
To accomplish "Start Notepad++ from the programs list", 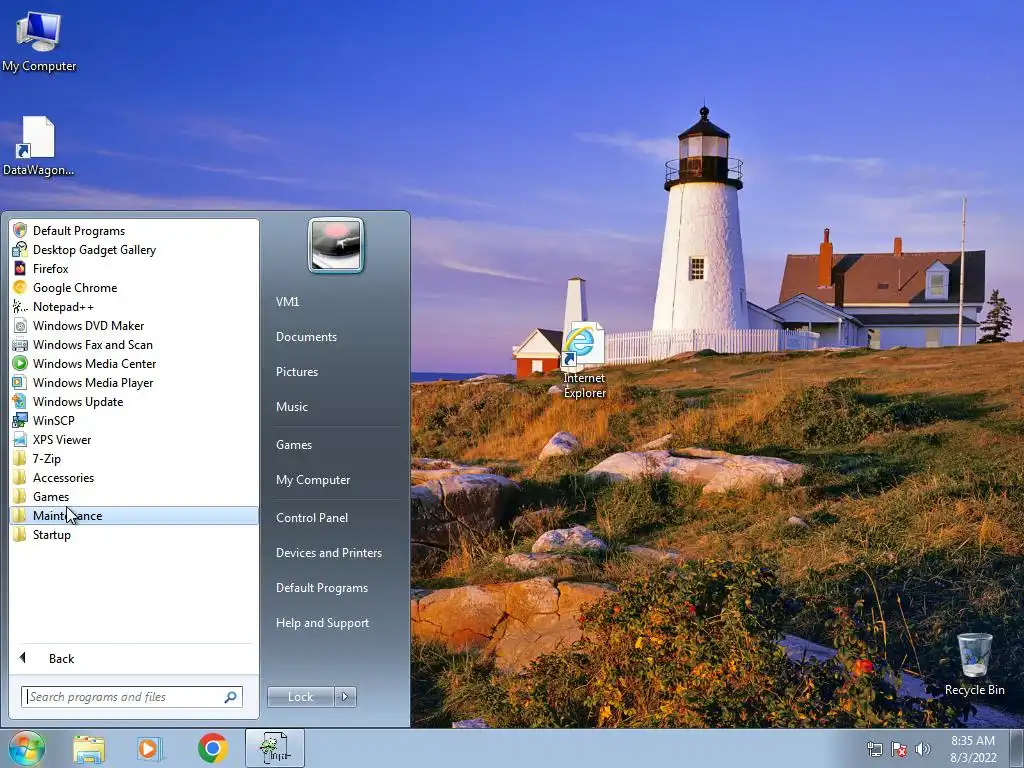I will (x=134, y=306).
